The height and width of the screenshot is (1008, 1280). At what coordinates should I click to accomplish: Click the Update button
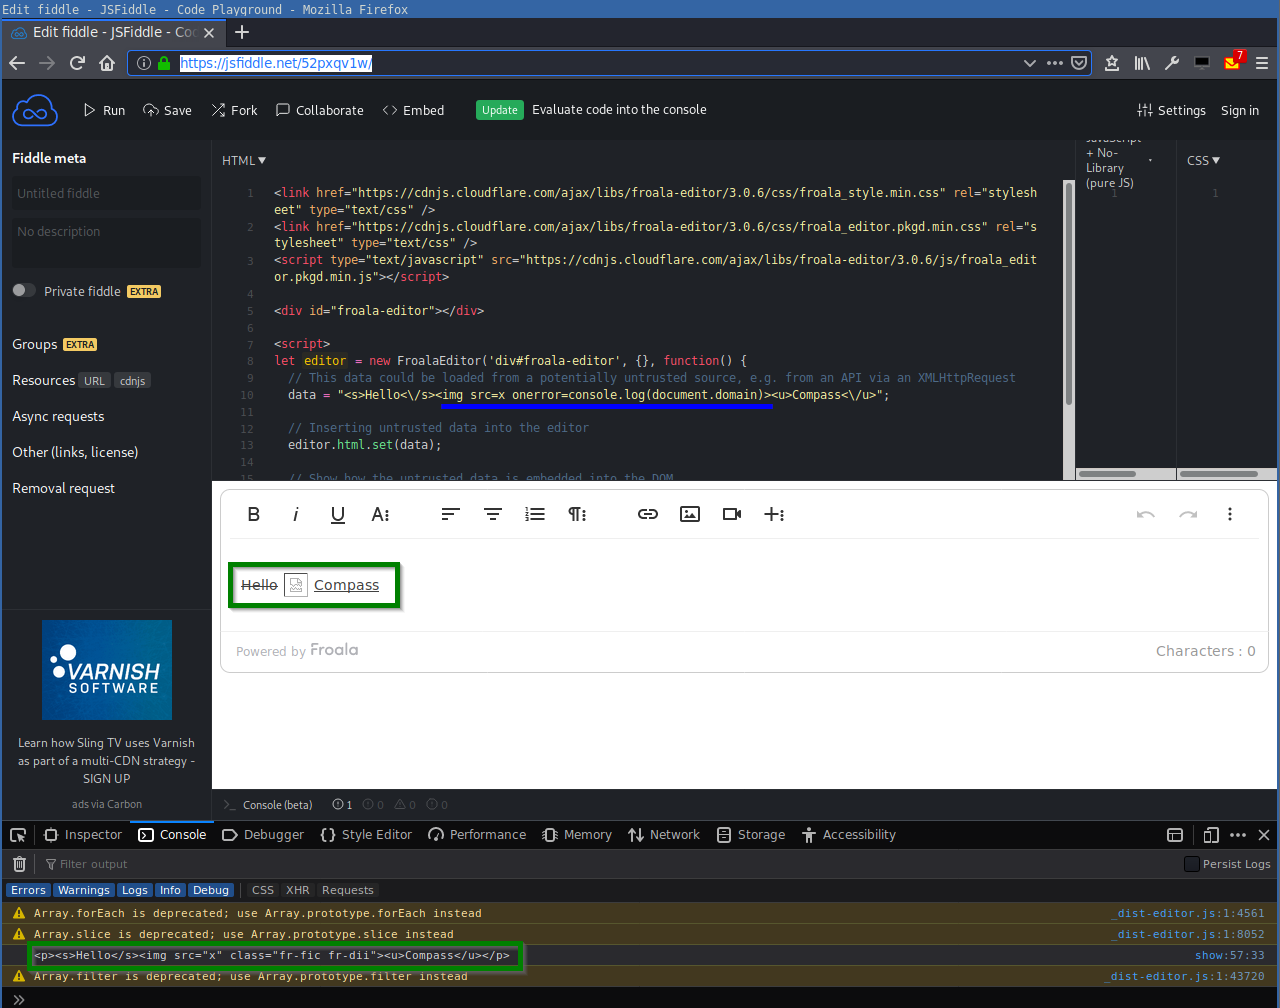pos(499,110)
